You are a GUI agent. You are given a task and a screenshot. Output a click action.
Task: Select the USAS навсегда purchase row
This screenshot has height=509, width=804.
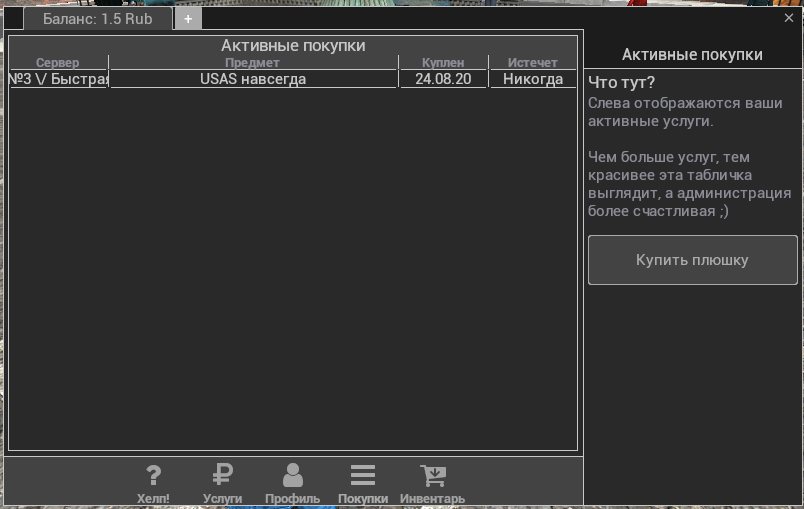(x=253, y=79)
